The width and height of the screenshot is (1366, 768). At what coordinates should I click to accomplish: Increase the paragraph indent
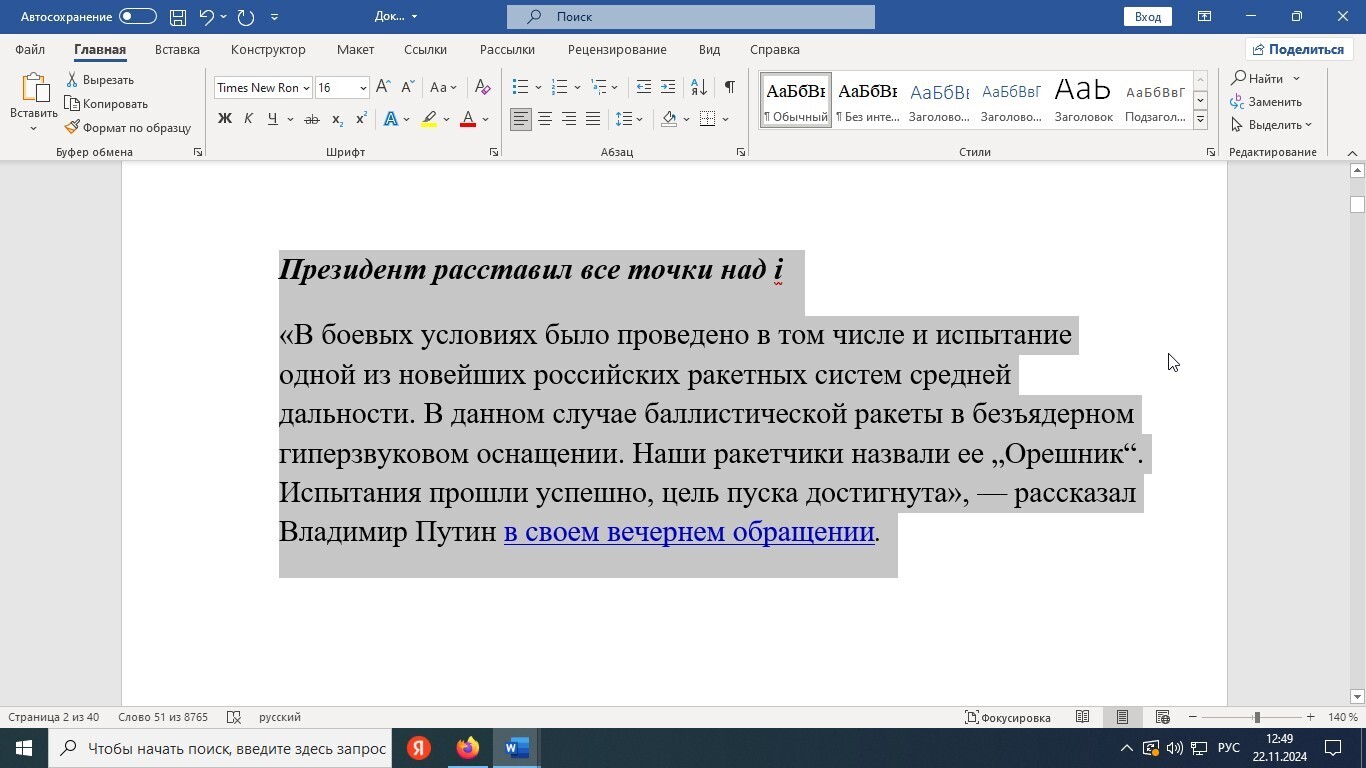pos(668,87)
